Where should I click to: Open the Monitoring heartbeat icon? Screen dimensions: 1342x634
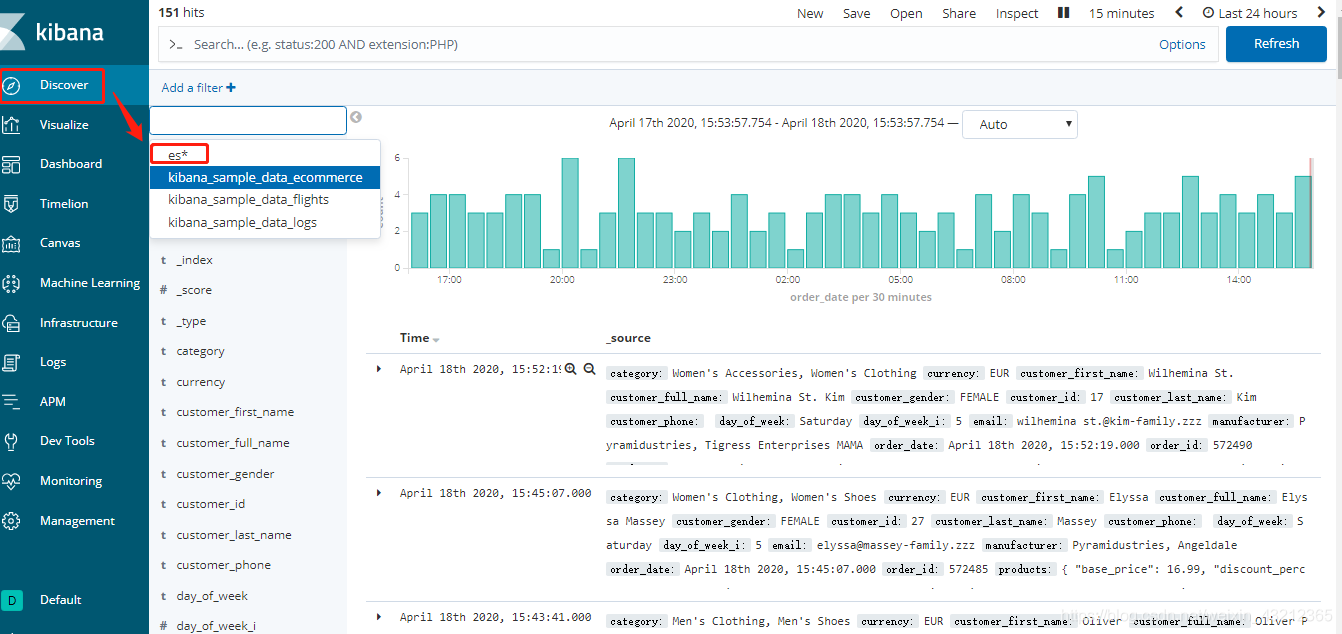[x=12, y=481]
